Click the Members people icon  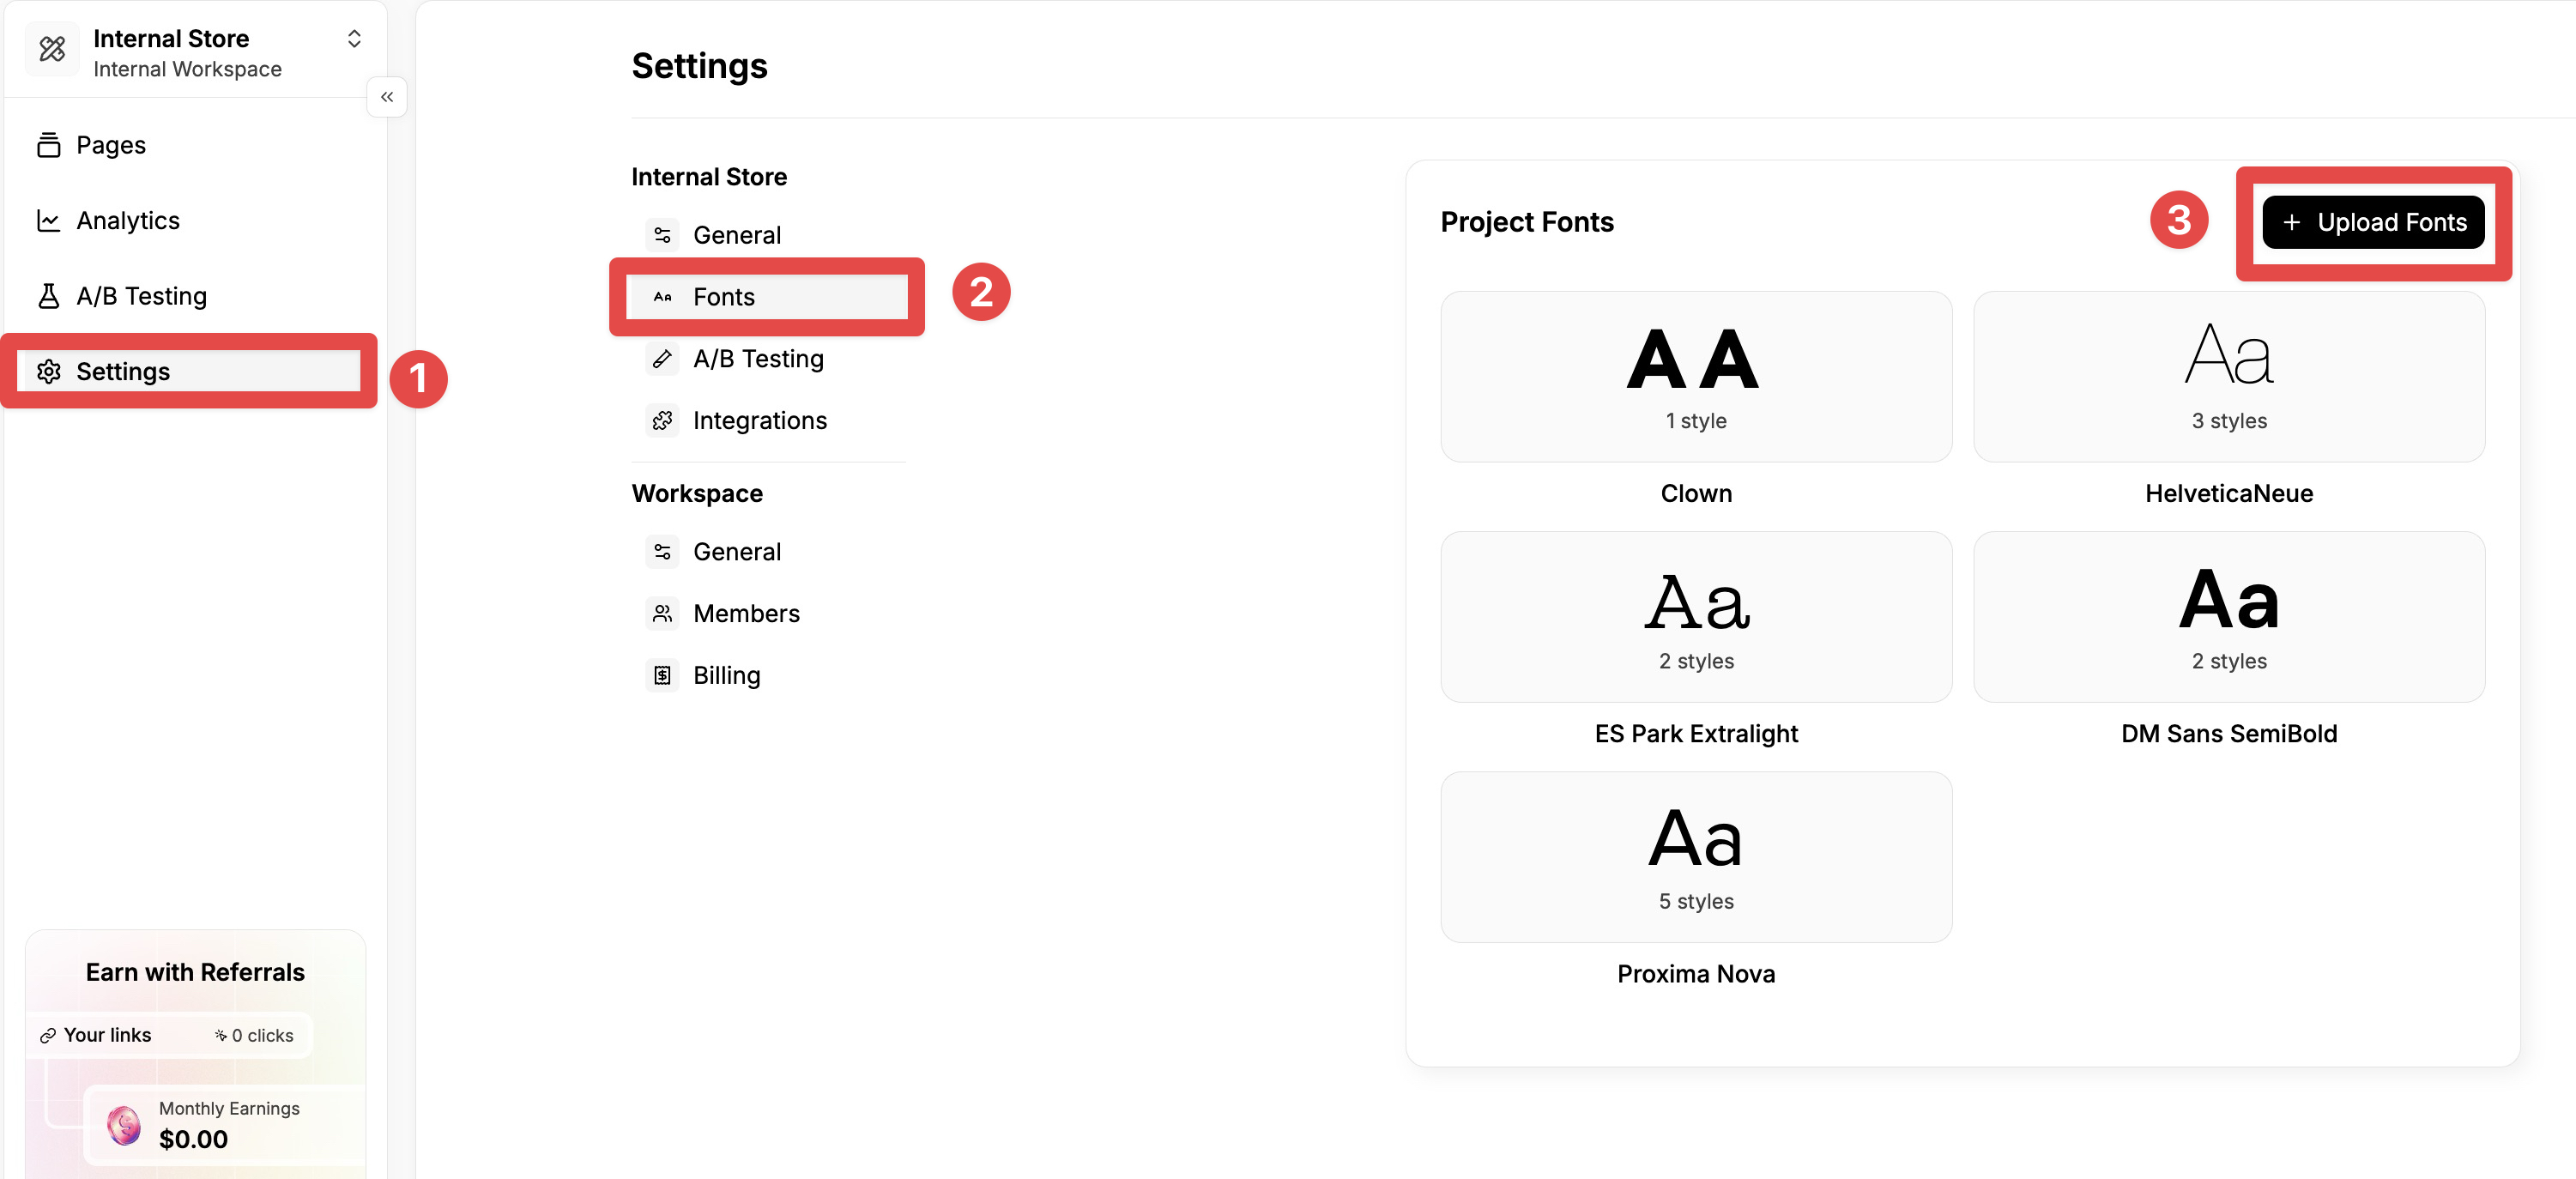pyautogui.click(x=662, y=614)
